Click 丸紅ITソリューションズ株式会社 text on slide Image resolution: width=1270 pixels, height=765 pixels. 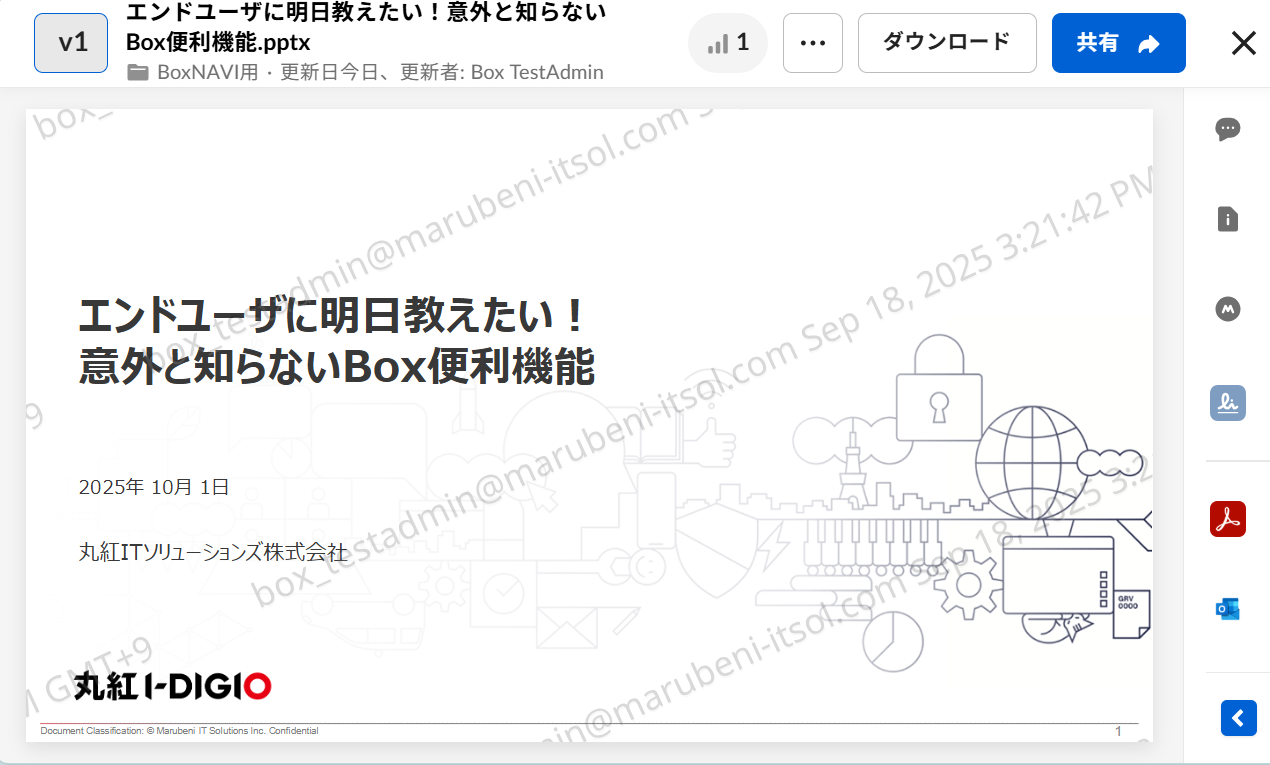(213, 551)
